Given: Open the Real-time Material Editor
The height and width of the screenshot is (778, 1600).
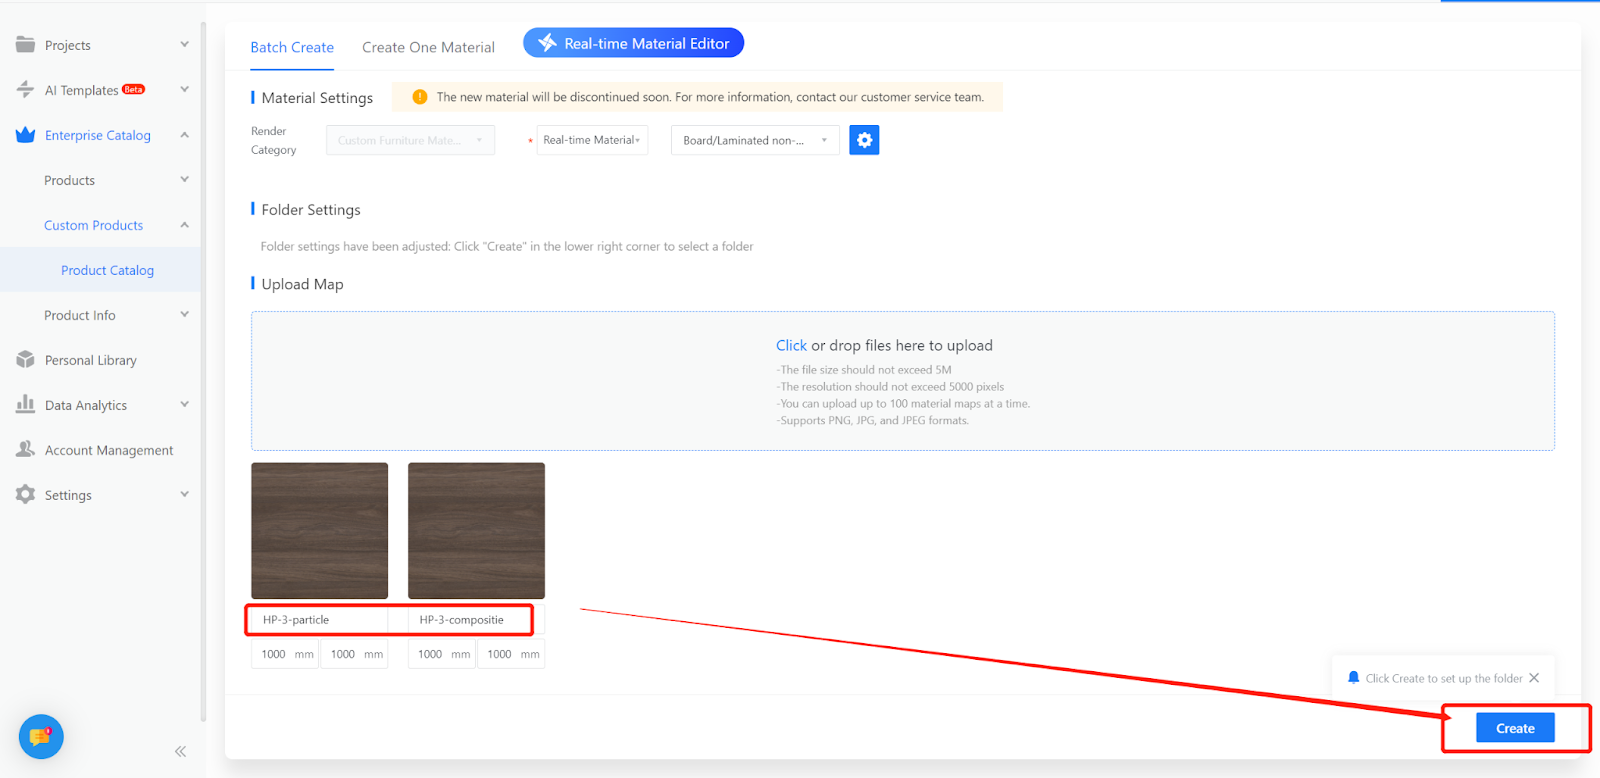Looking at the screenshot, I should (633, 43).
